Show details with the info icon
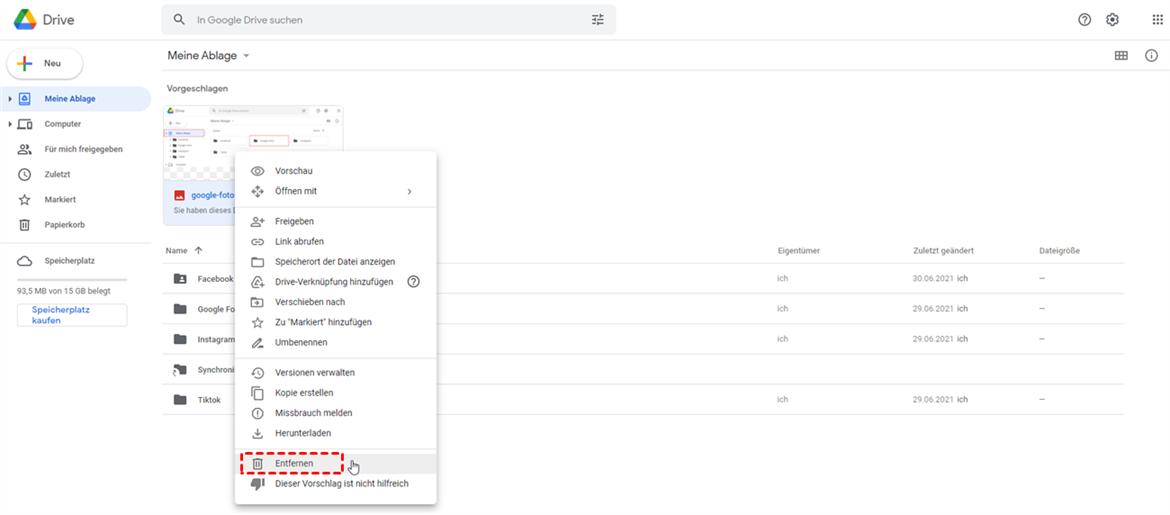Image resolution: width=1170 pixels, height=515 pixels. click(1151, 56)
